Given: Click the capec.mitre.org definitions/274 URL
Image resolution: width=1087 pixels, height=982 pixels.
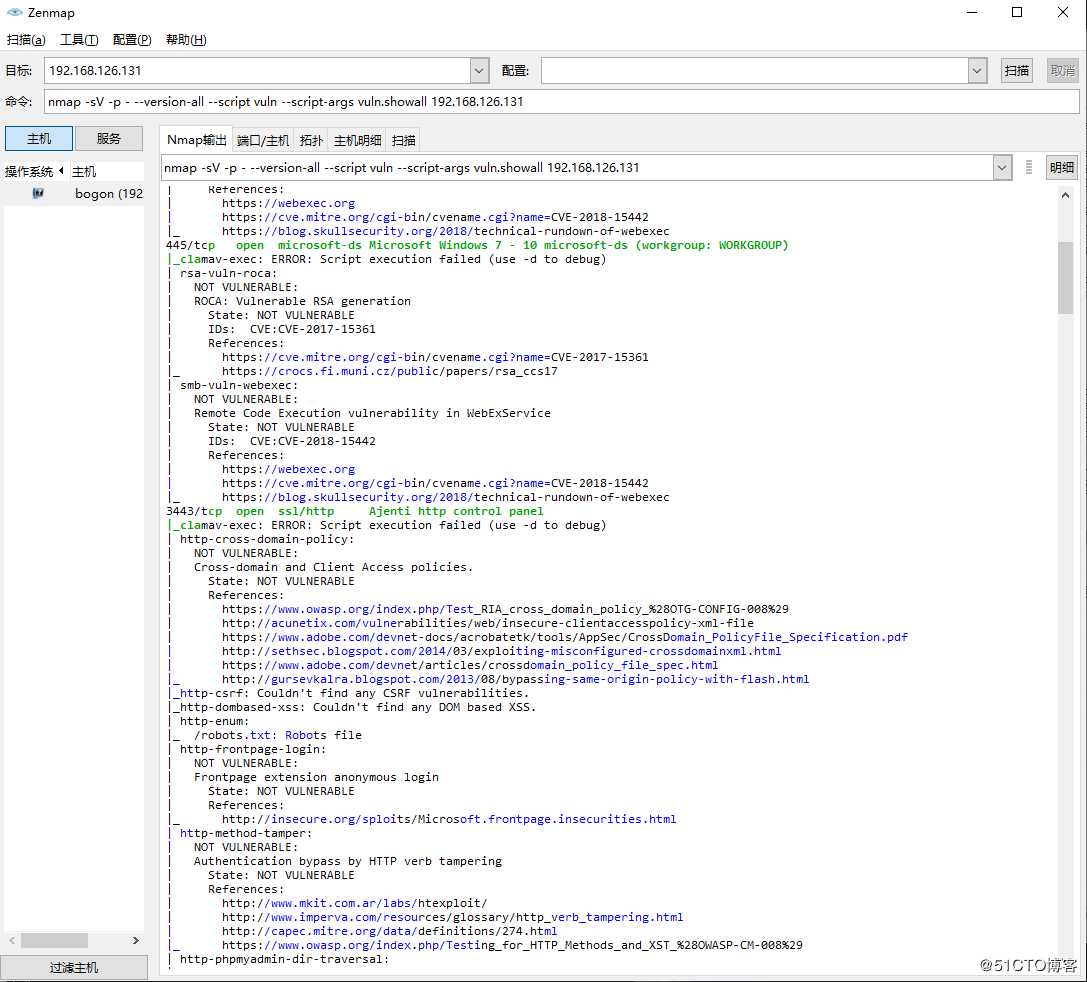Looking at the screenshot, I should (x=389, y=931).
